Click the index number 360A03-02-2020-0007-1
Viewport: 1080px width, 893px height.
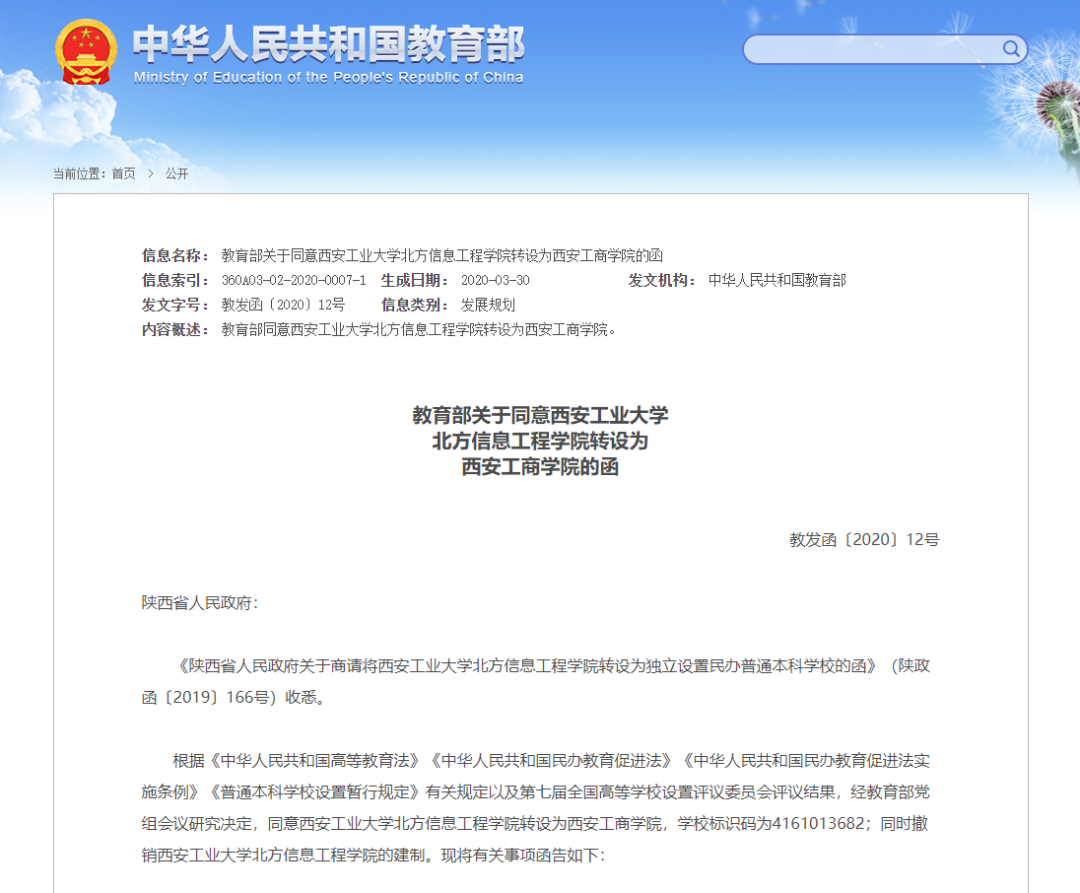tap(293, 280)
